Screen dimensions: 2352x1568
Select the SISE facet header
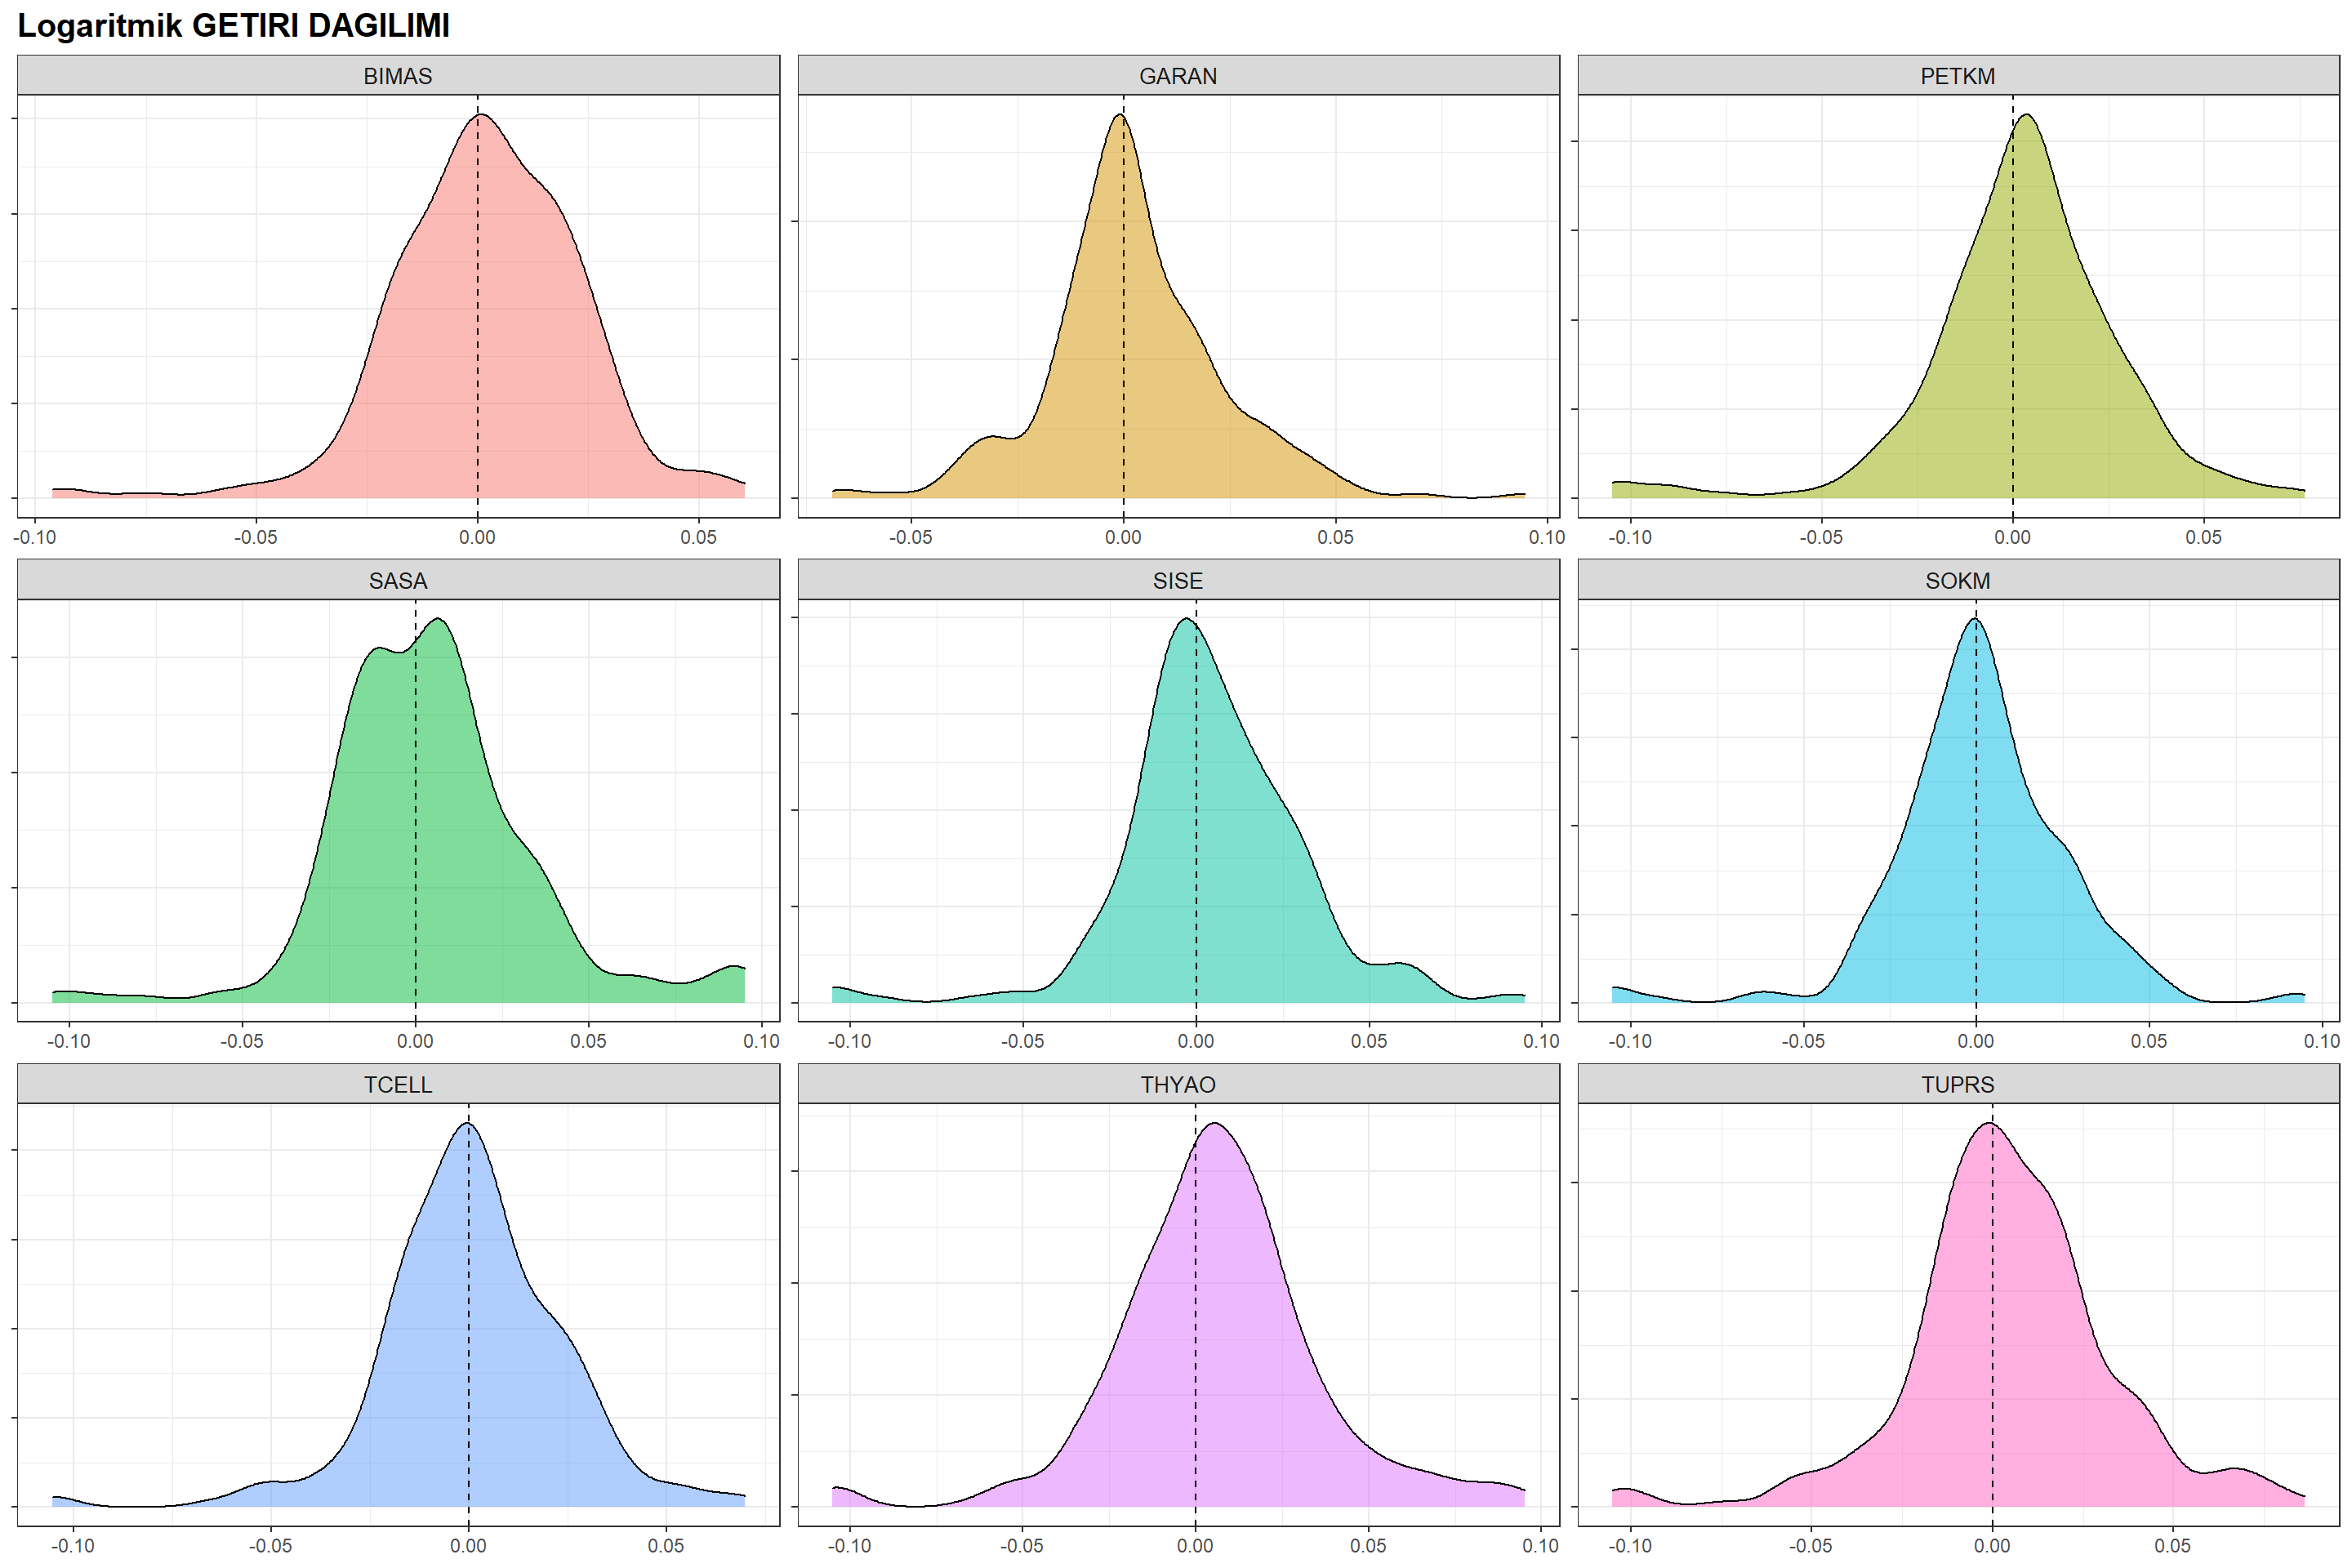coord(1178,580)
